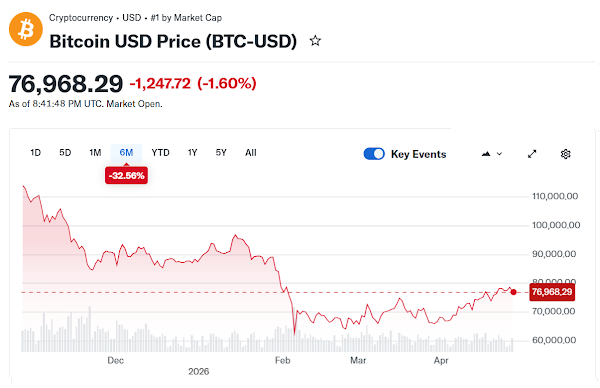Add BTC-USD to watchlist with star icon
Image resolution: width=600 pixels, height=388 pixels.
[315, 41]
